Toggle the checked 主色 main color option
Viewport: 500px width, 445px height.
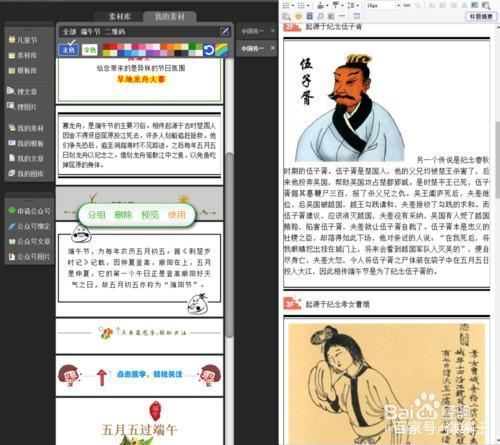68,49
